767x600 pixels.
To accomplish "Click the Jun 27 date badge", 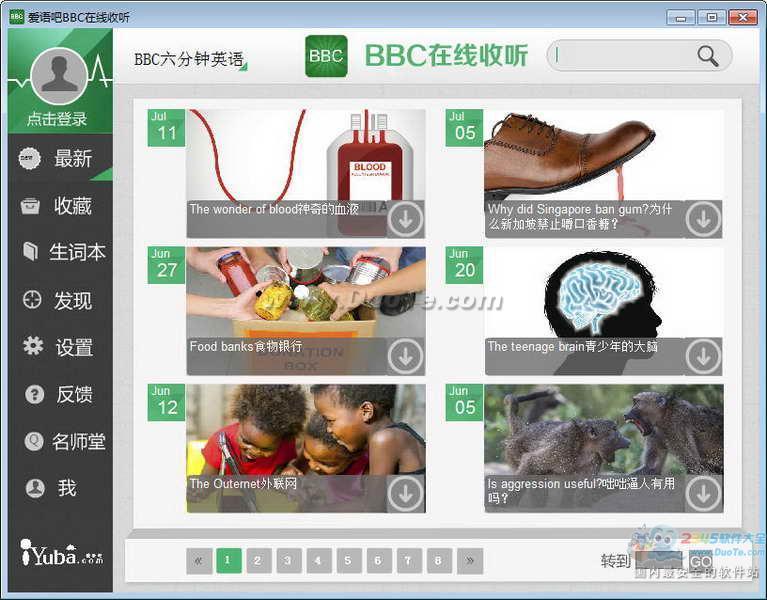I will point(166,265).
